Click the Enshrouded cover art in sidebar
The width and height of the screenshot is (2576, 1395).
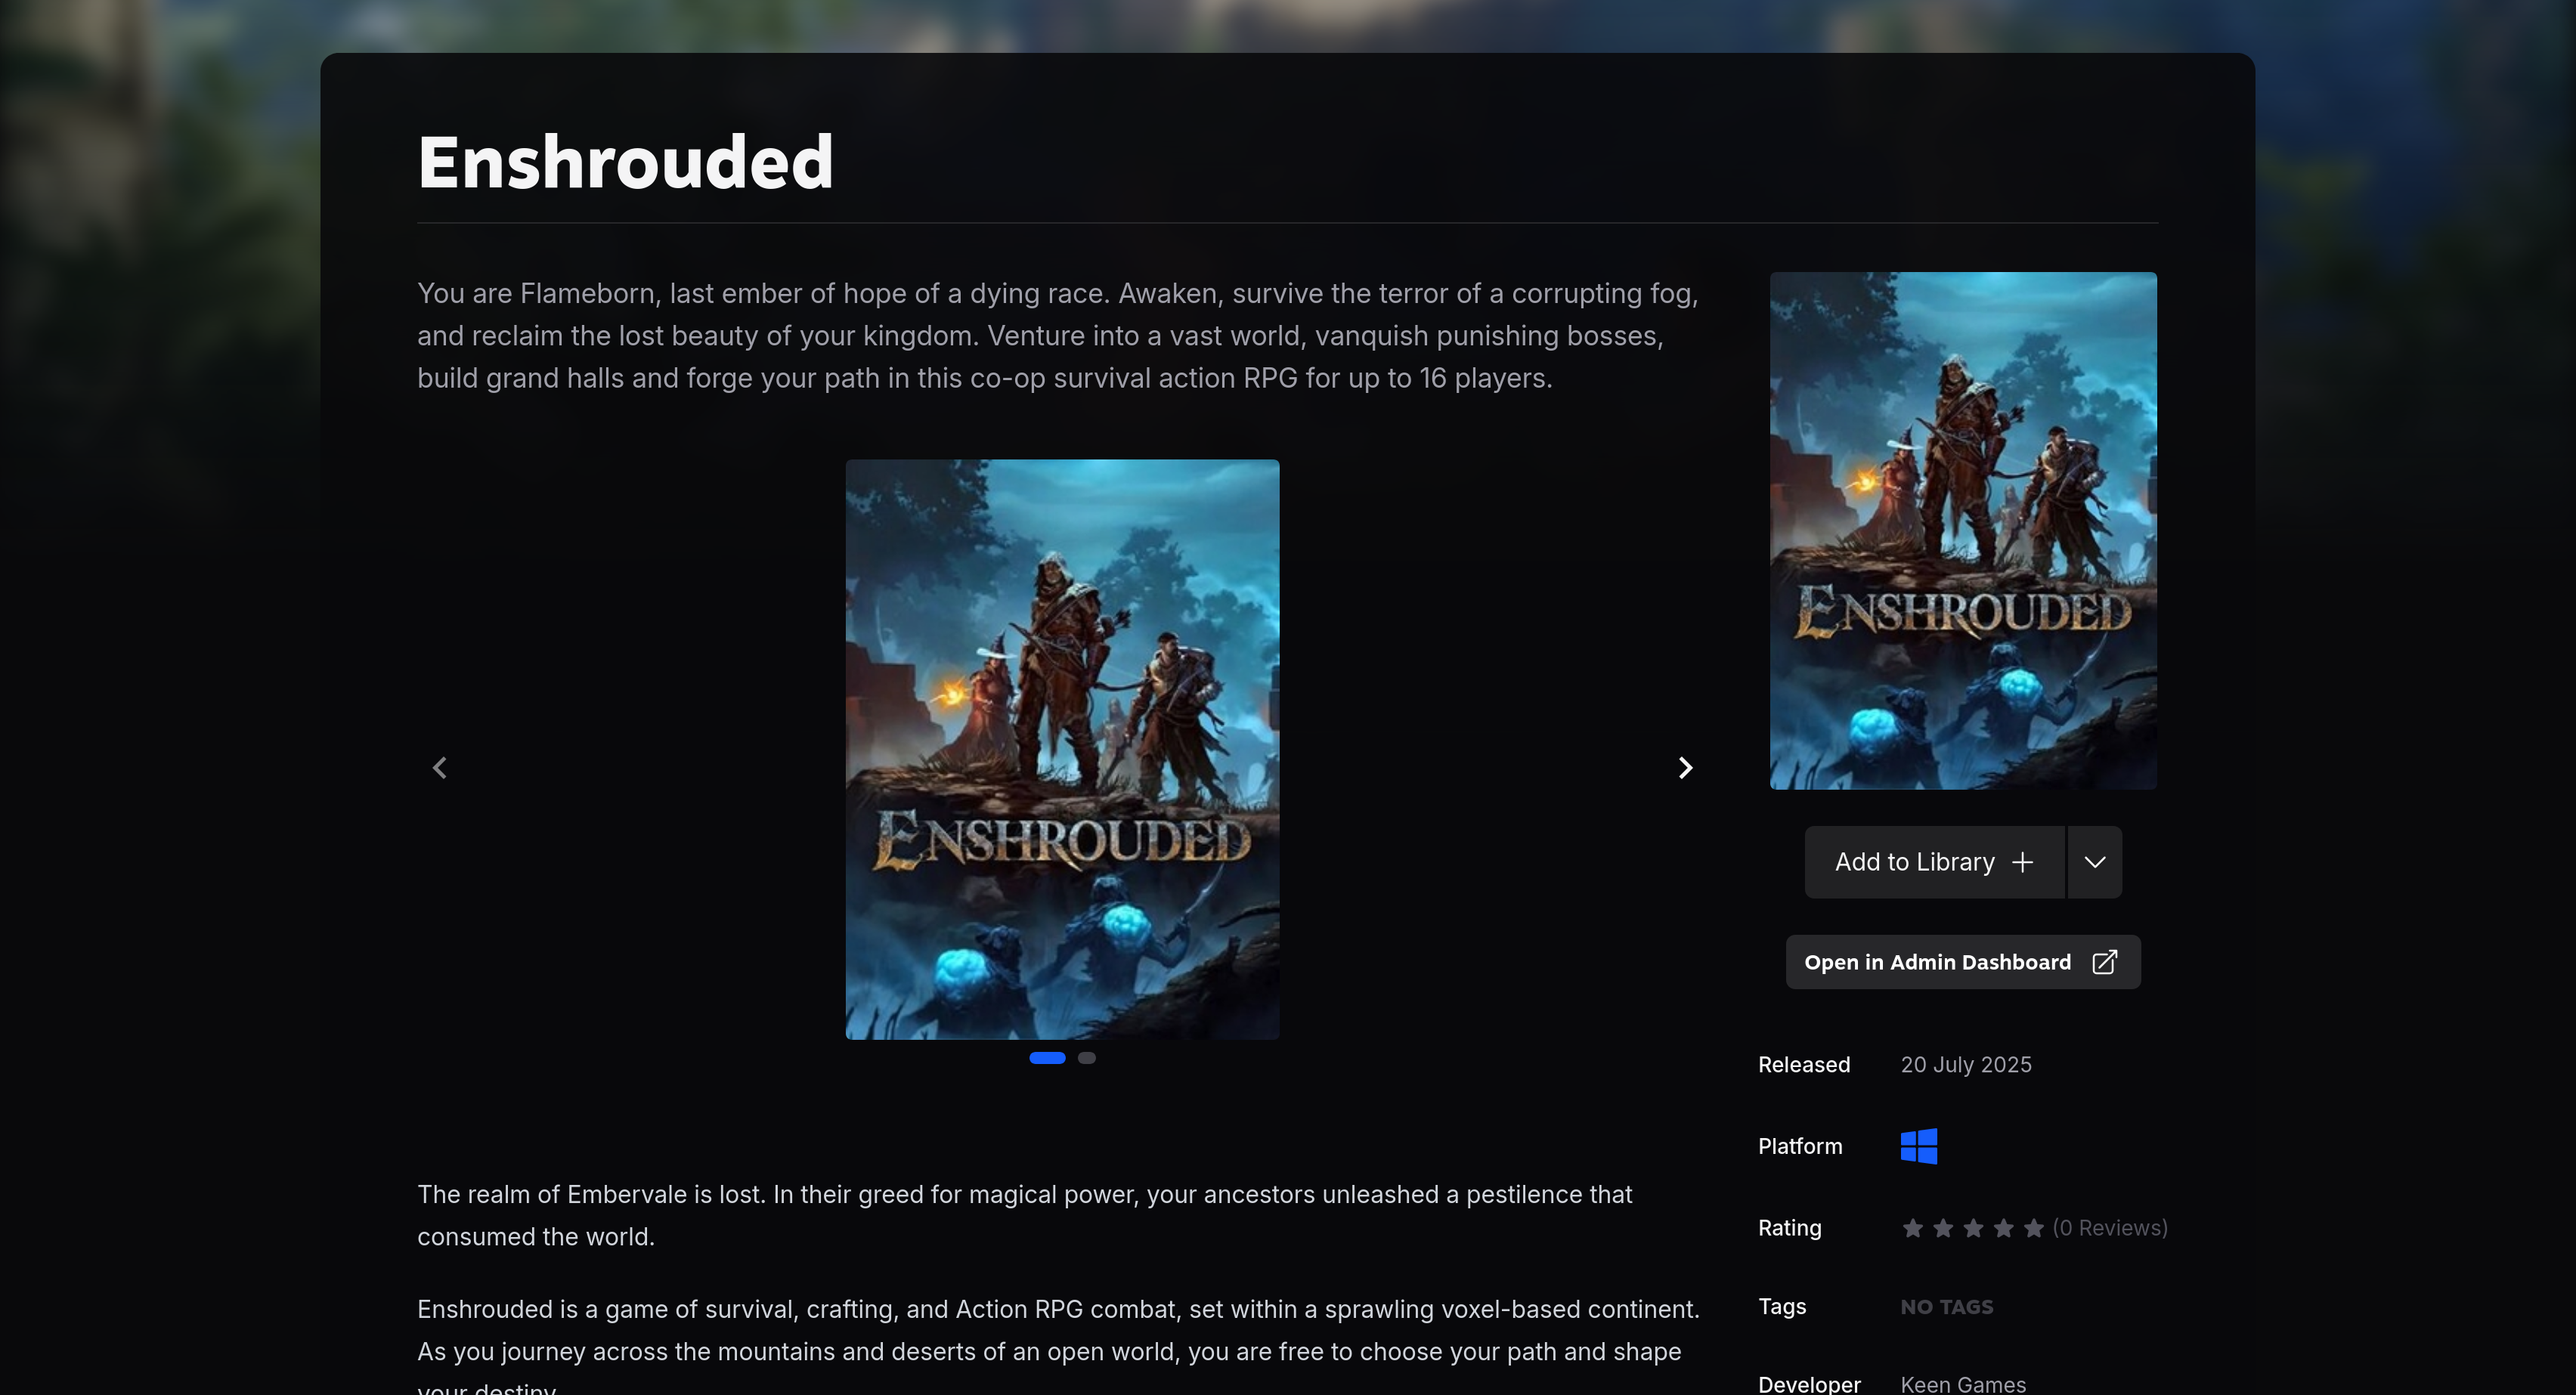tap(1962, 530)
